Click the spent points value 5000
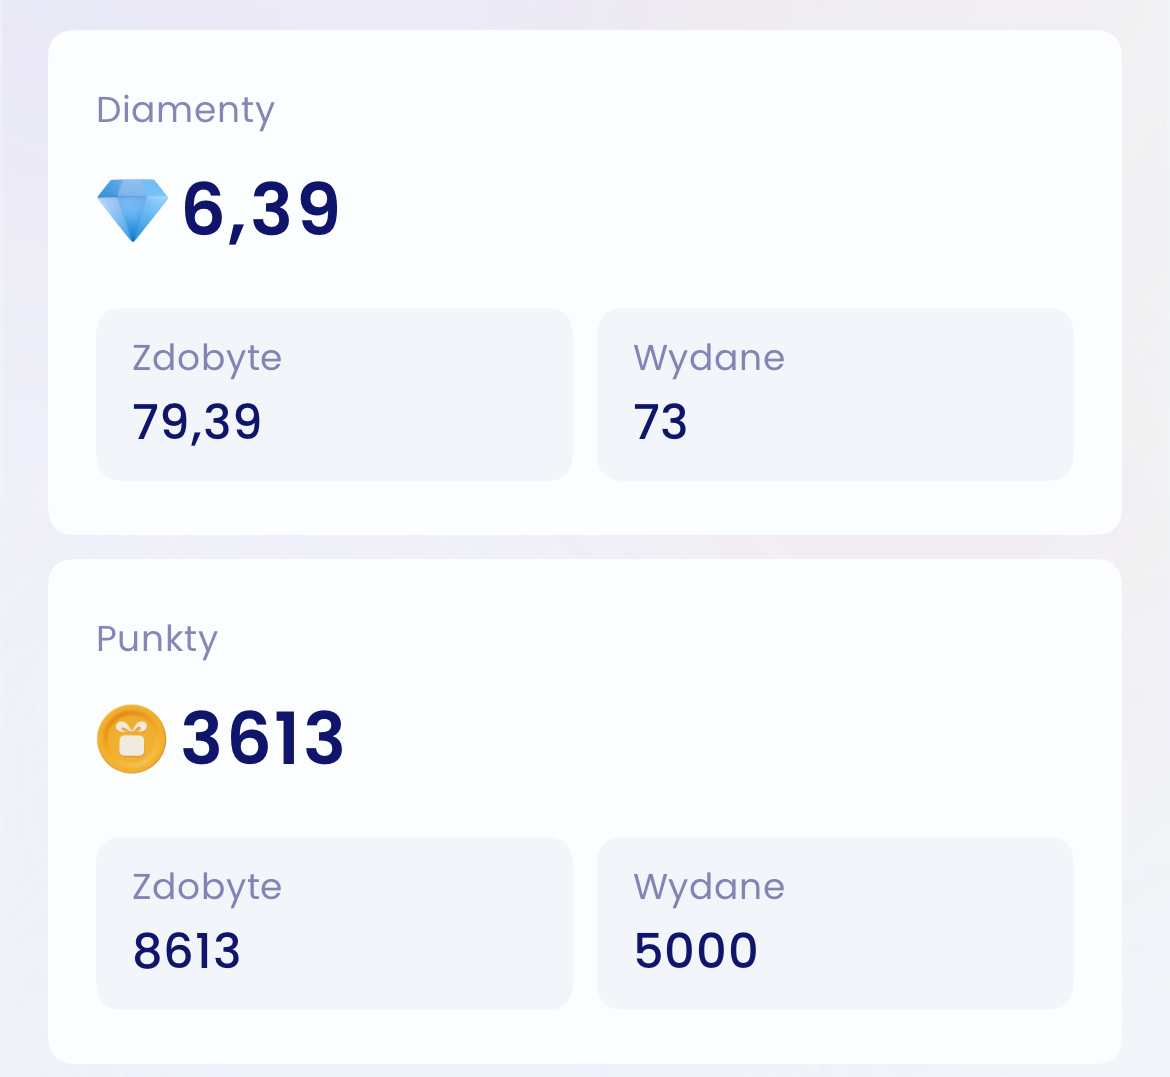This screenshot has height=1077, width=1170. click(695, 951)
